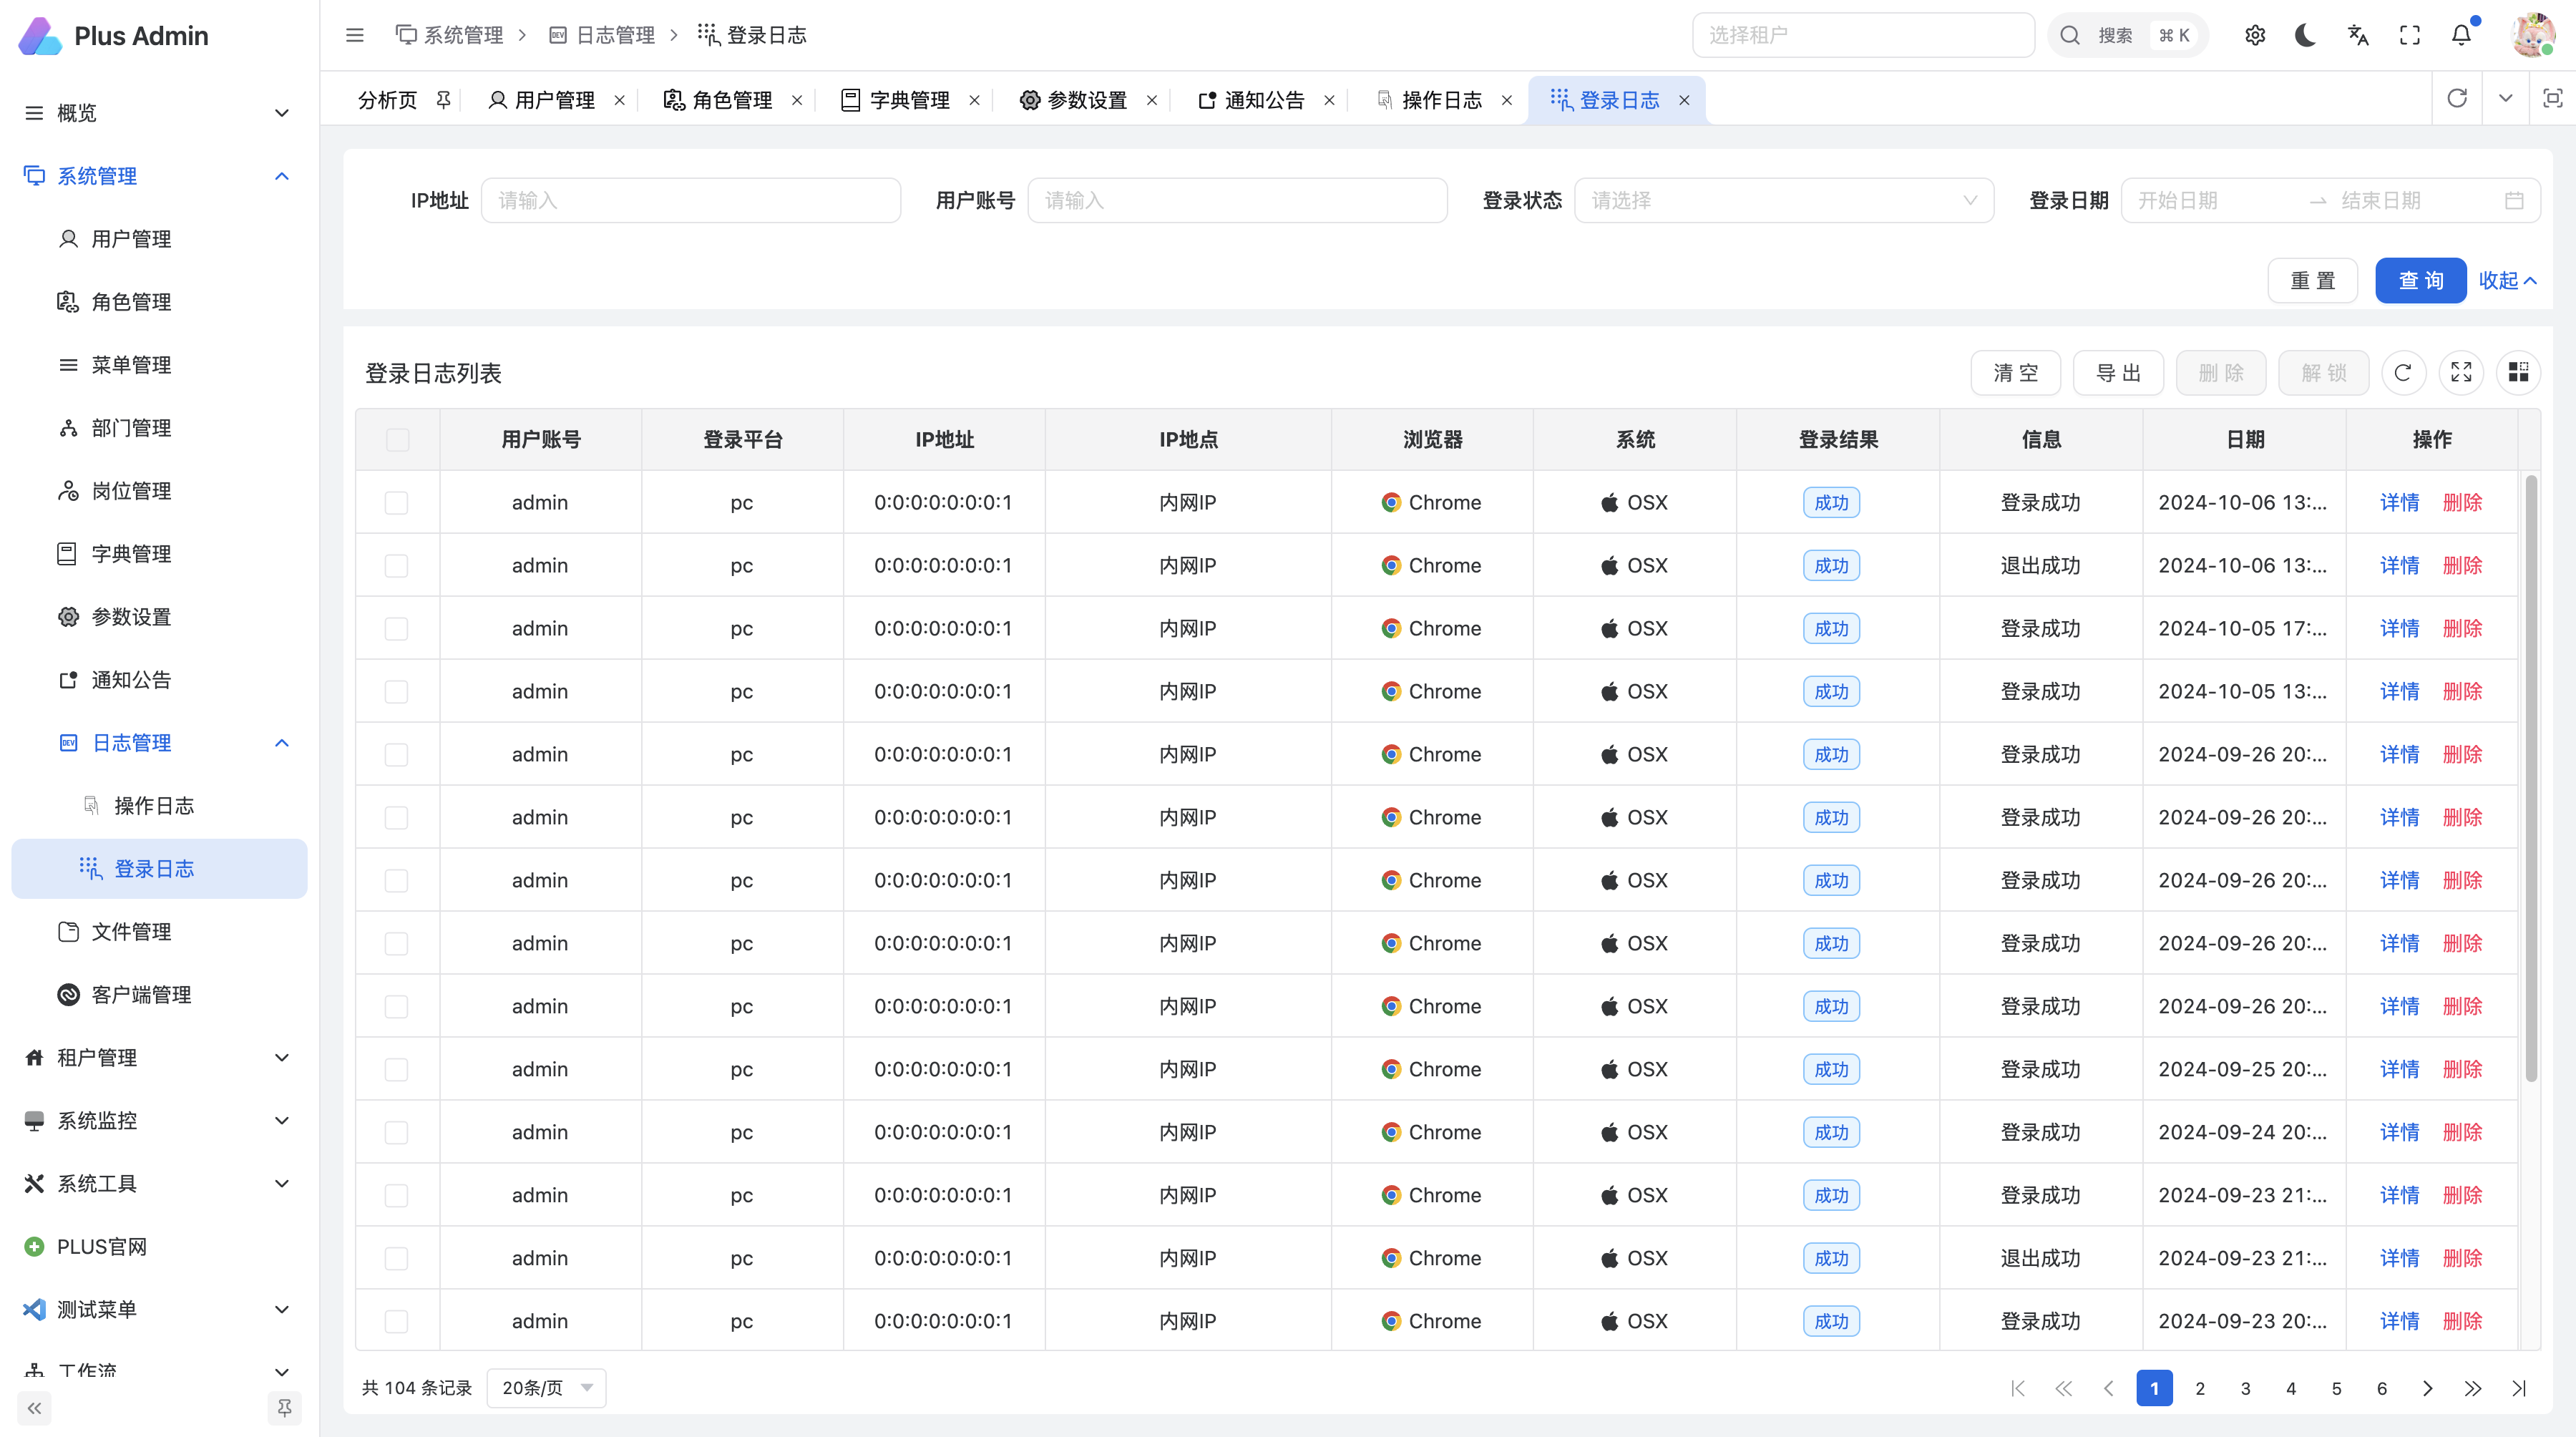Click 详情 link in first row
The width and height of the screenshot is (2576, 1437).
coord(2398,502)
